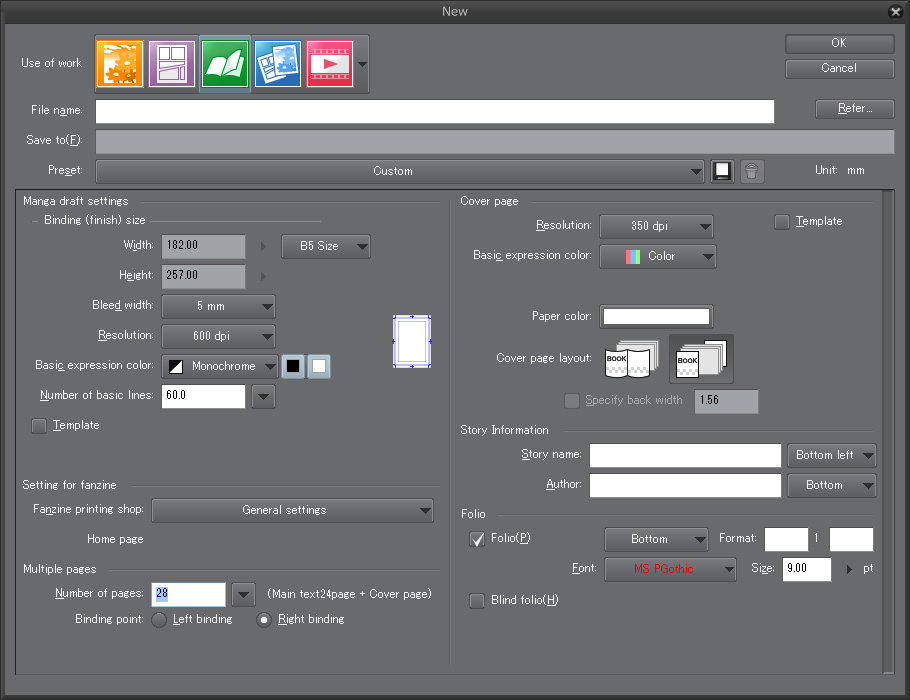Screen dimensions: 910x700
Task: Choose the separate pages cover layout icon
Action: coord(701,359)
